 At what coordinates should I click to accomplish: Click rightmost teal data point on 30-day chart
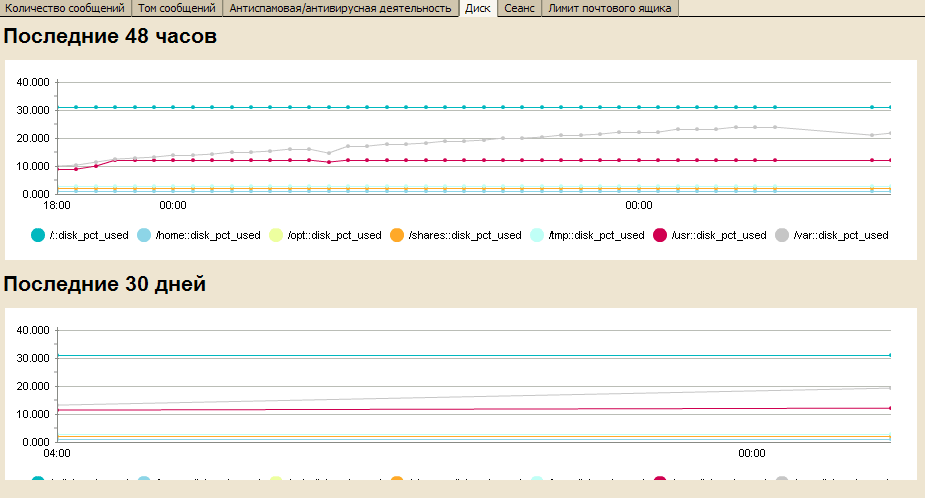(890, 355)
